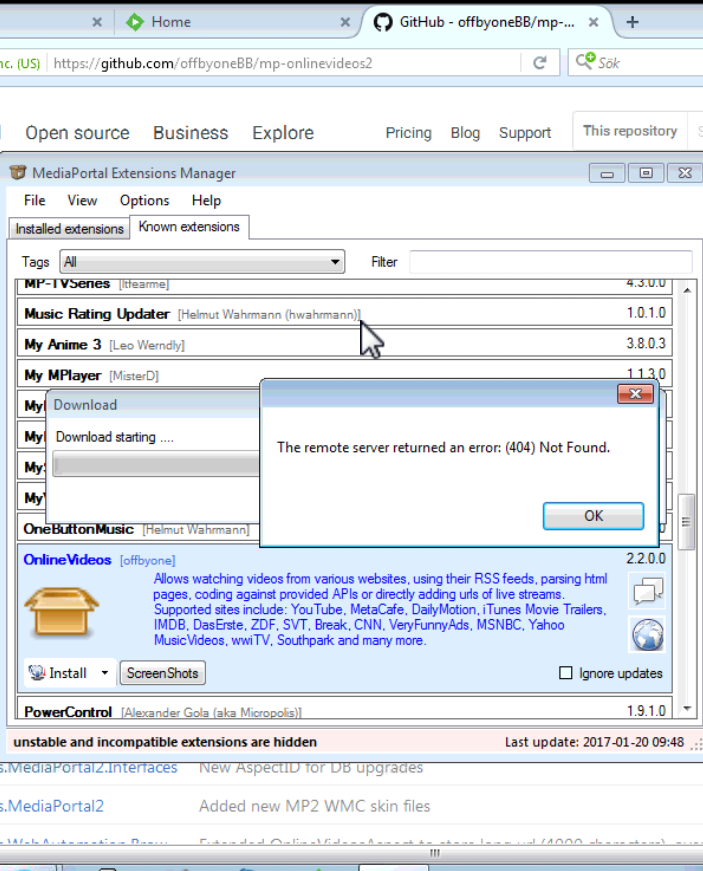The width and height of the screenshot is (703, 871).
Task: Reload the GitHub page in the browser
Action: (540, 63)
